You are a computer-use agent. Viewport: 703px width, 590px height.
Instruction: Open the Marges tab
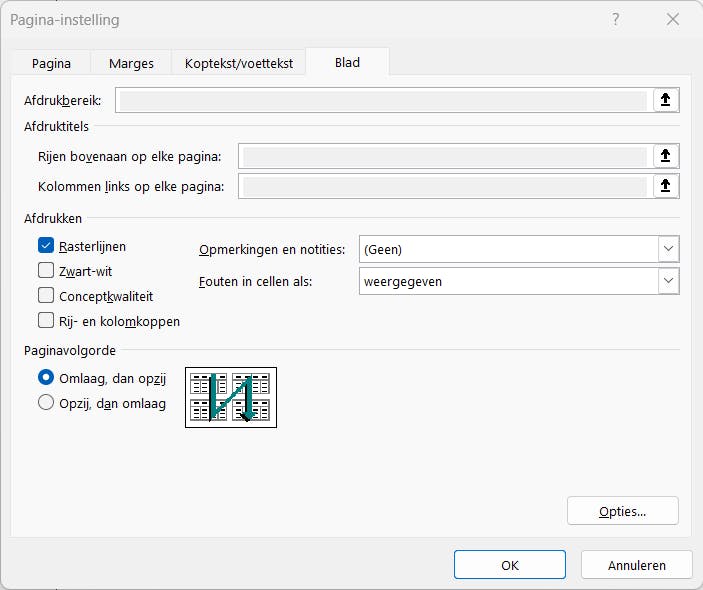[131, 63]
